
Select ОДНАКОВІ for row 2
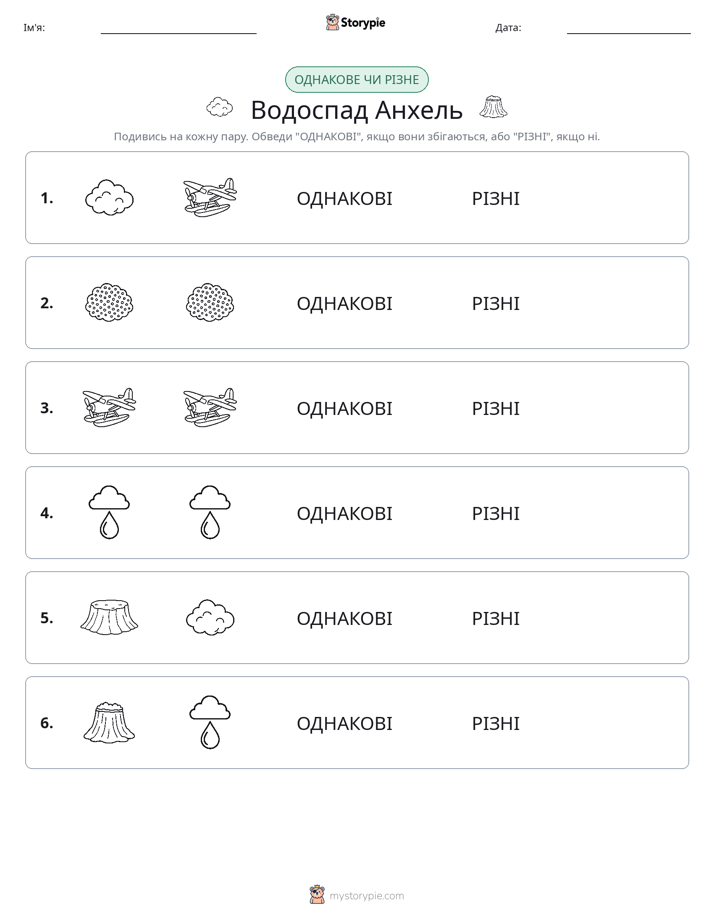[345, 303]
